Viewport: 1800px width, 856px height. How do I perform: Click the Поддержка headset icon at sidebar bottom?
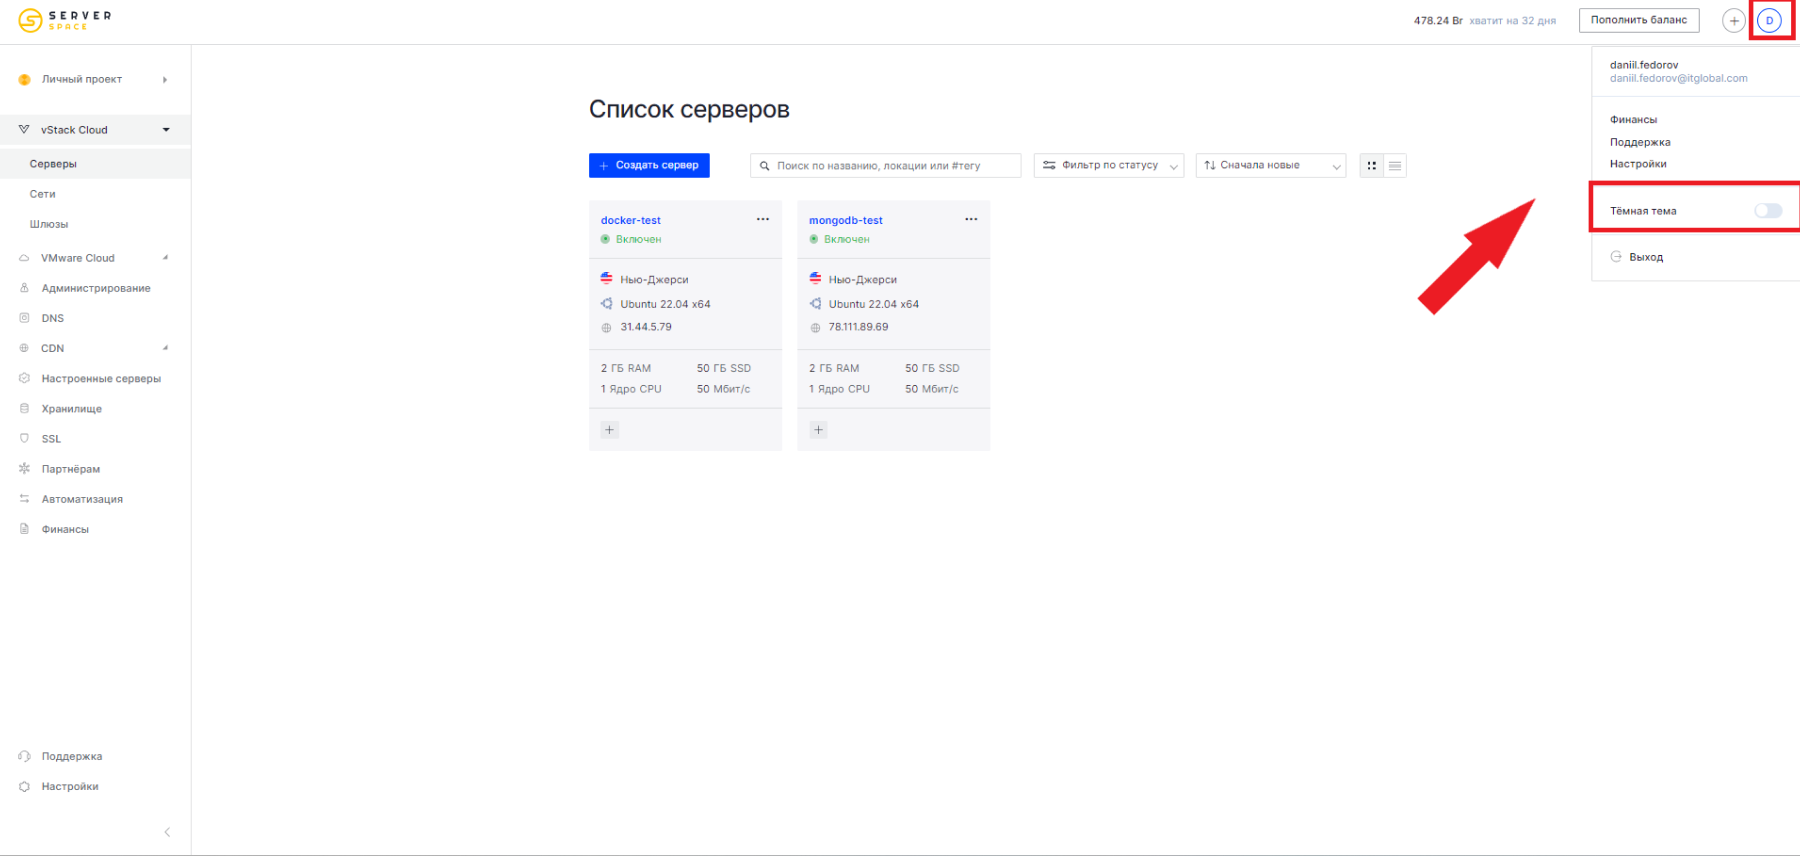coord(25,756)
